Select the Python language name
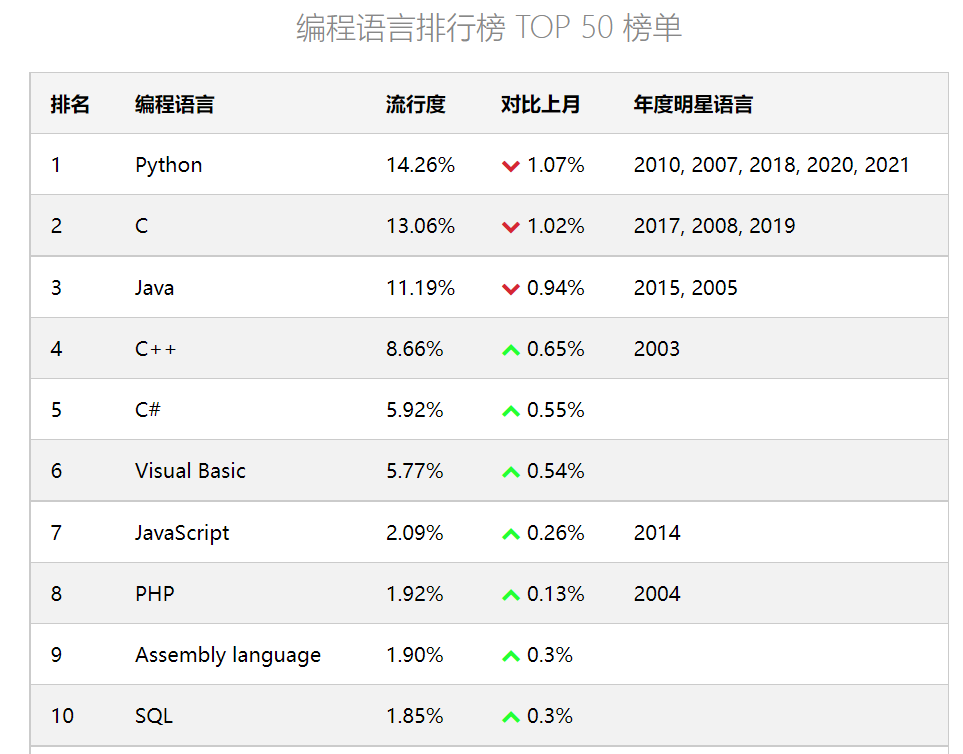Screen dimensions: 963x754 pos(169,165)
